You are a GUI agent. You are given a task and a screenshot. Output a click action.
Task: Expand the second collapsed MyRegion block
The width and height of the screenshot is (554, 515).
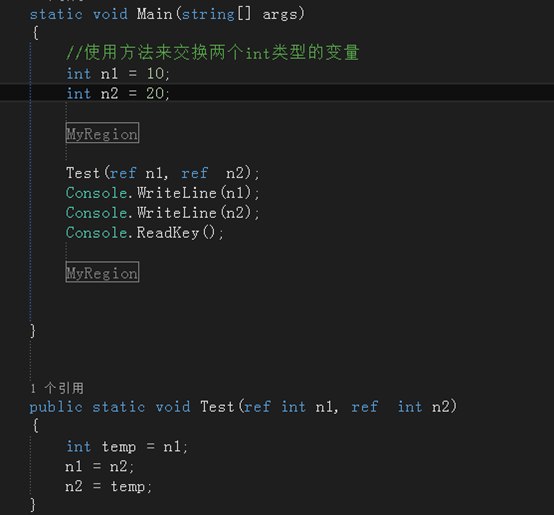(x=102, y=272)
